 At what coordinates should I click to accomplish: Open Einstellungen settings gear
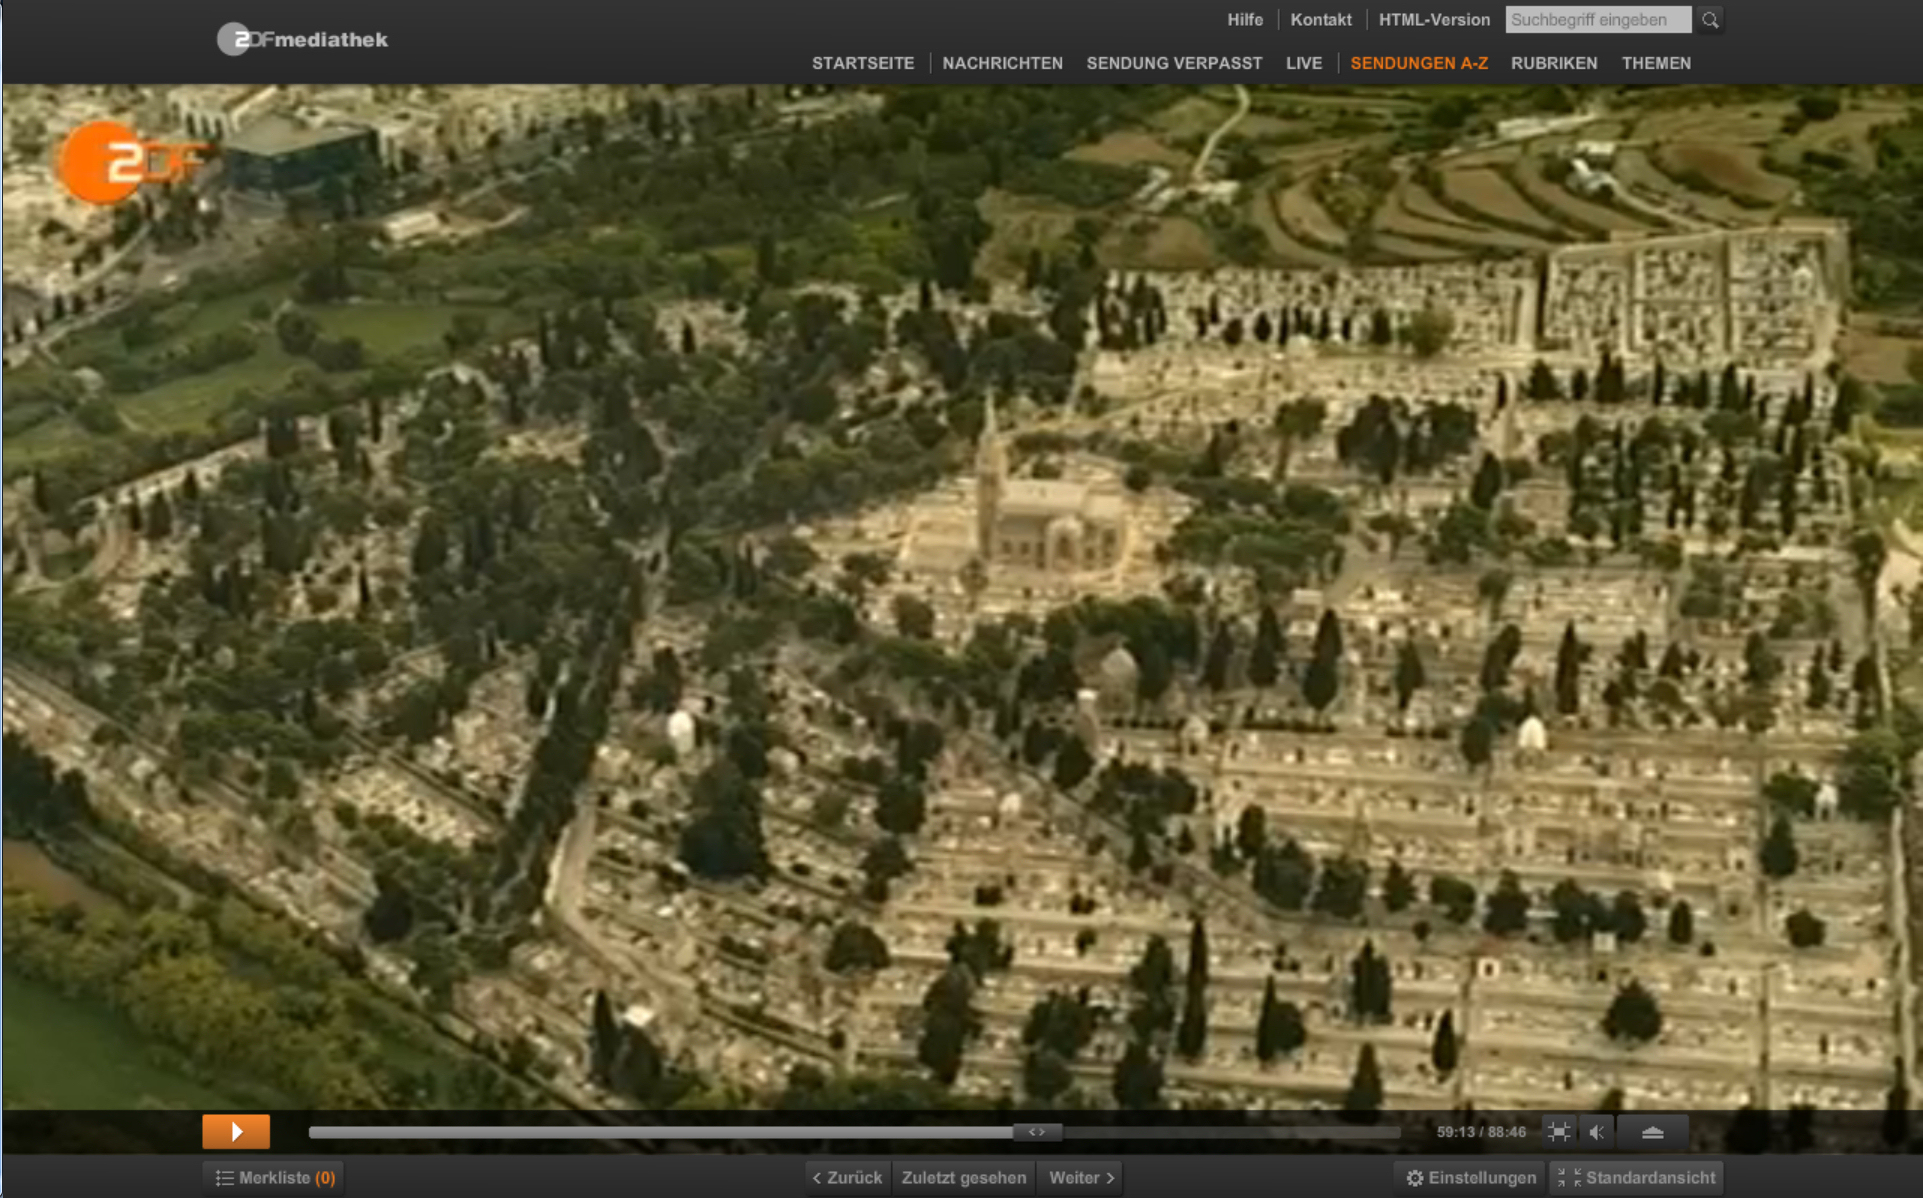1471,1178
